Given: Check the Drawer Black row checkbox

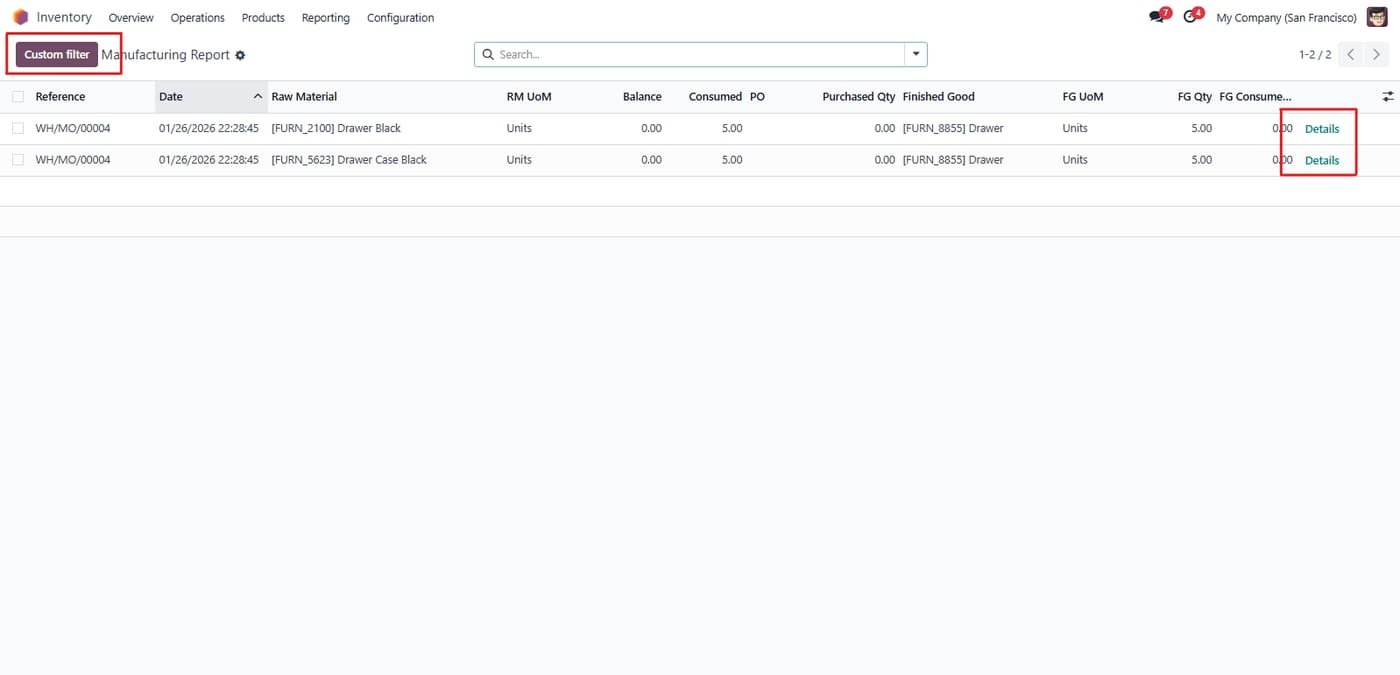Looking at the screenshot, I should click(18, 128).
